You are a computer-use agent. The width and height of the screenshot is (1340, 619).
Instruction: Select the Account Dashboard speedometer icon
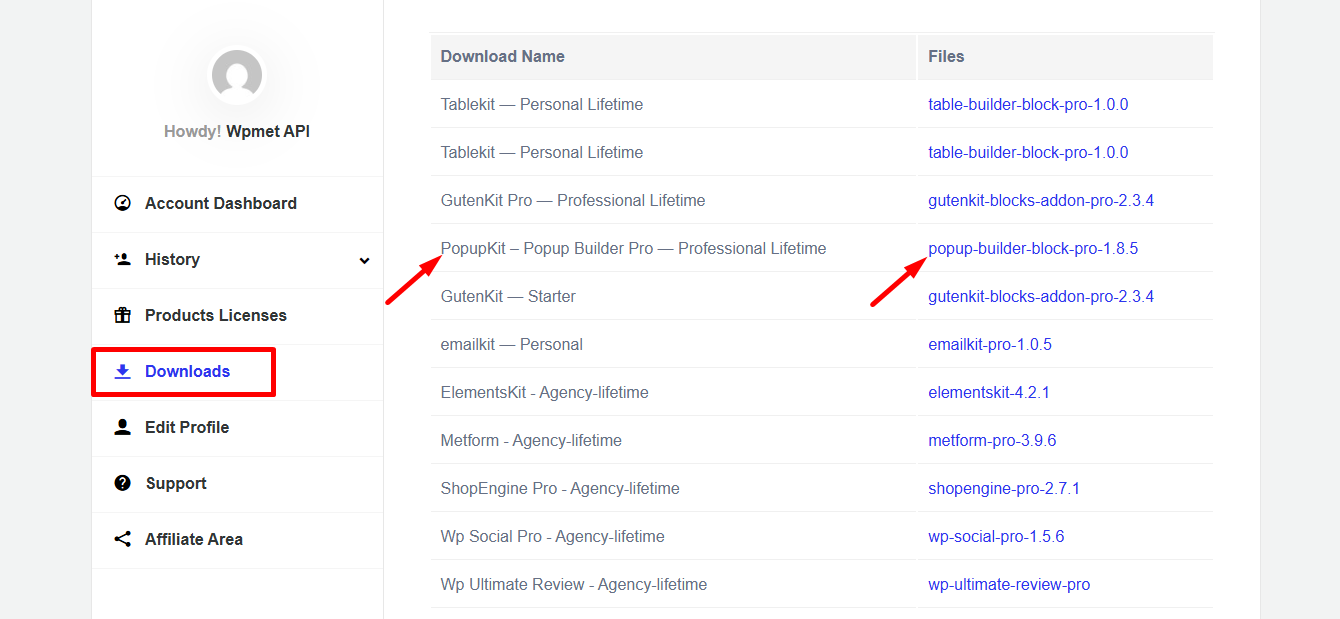pos(122,202)
